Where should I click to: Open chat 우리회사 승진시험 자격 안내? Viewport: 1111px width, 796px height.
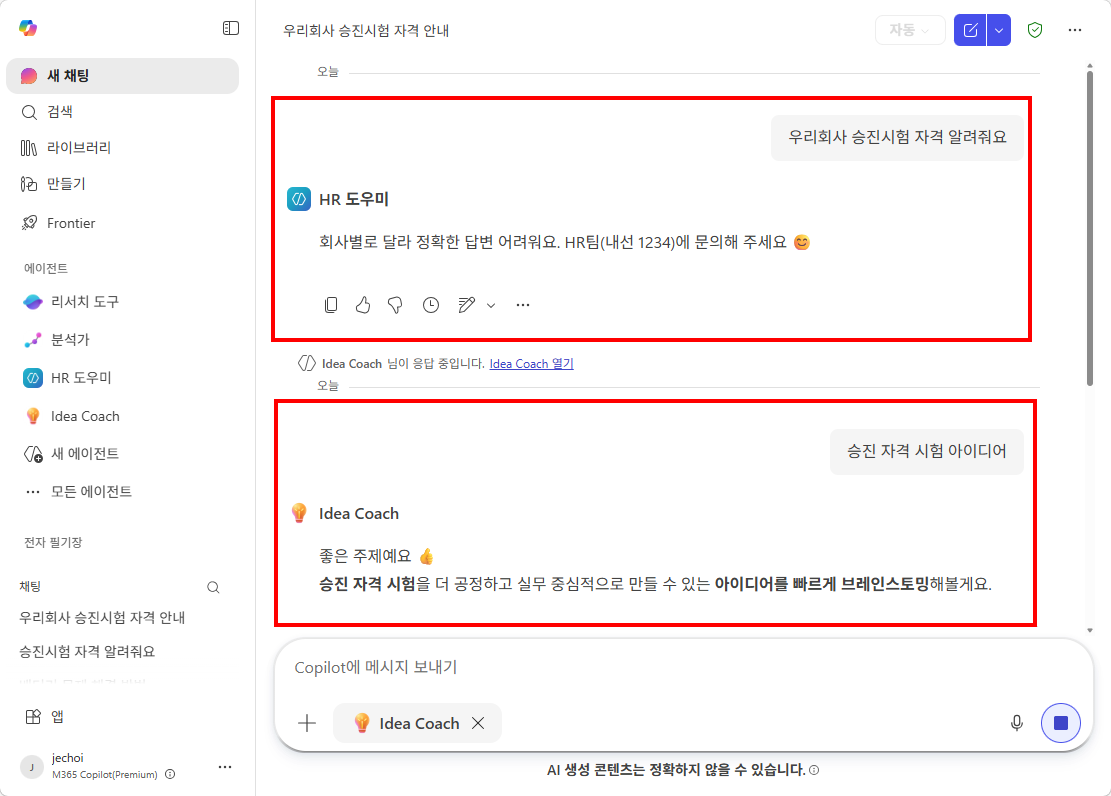pyautogui.click(x=102, y=618)
